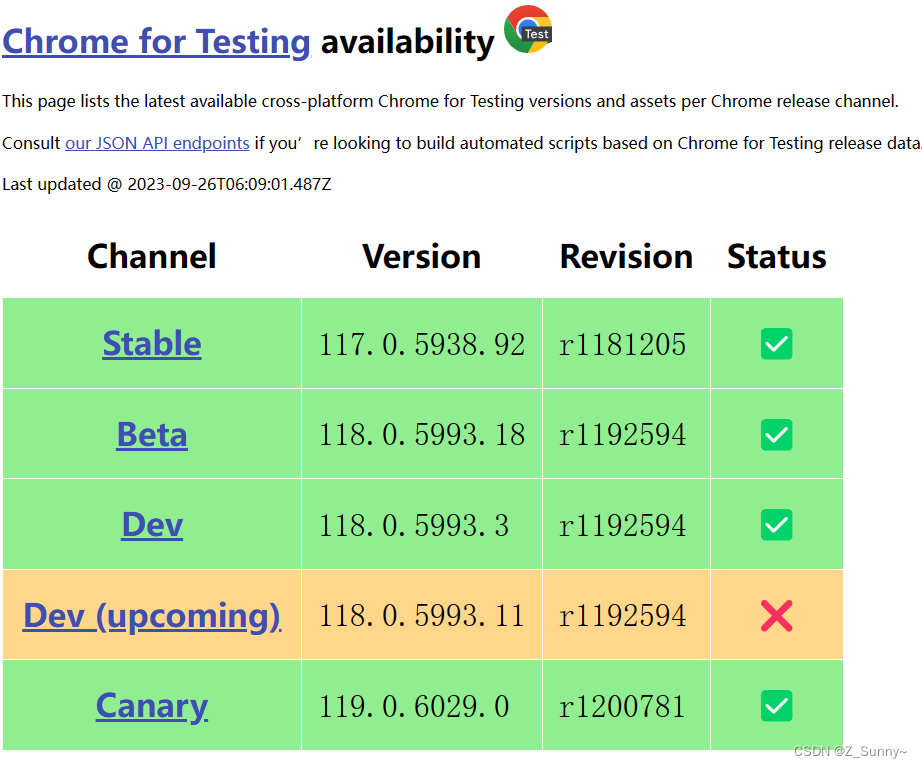Click the green checkmark in Stable row
Image resolution: width=922 pixels, height=768 pixels.
click(x=776, y=345)
